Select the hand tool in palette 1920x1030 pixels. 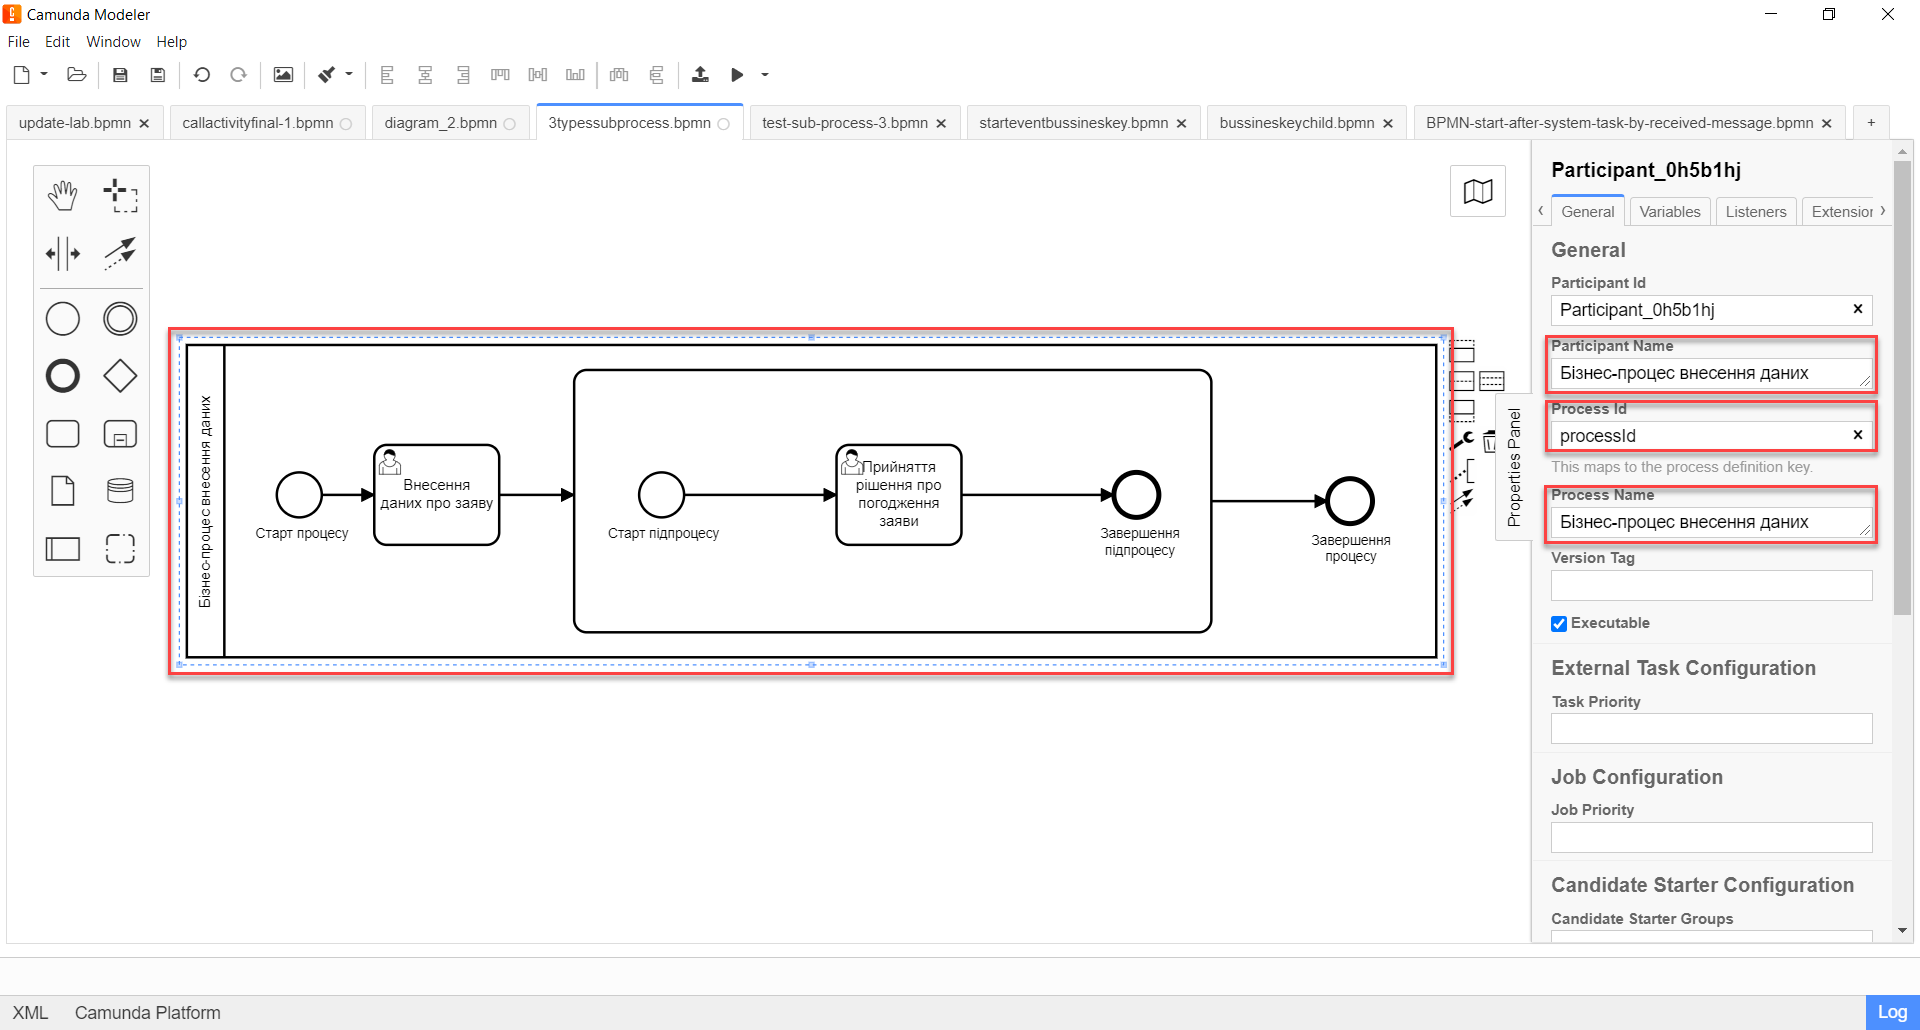tap(63, 196)
